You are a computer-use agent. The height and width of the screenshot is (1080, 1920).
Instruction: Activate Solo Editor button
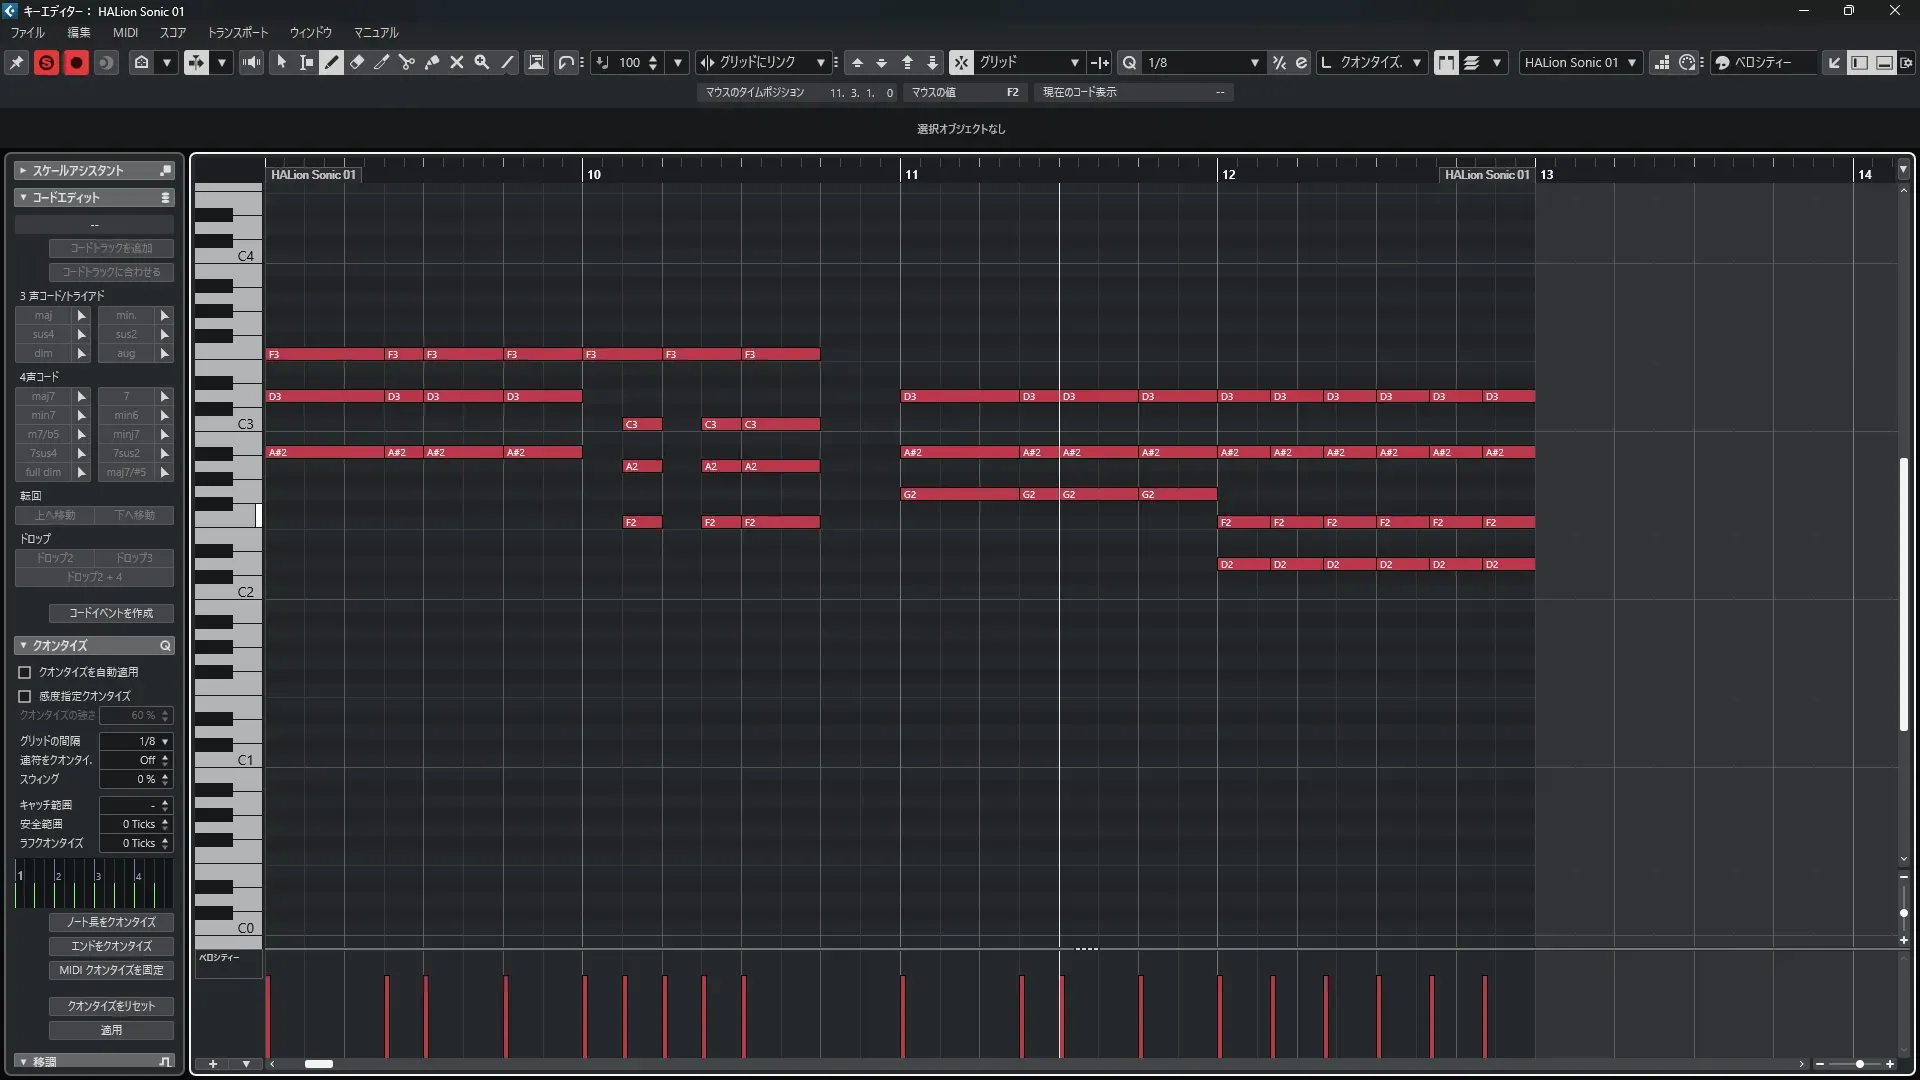click(x=46, y=62)
